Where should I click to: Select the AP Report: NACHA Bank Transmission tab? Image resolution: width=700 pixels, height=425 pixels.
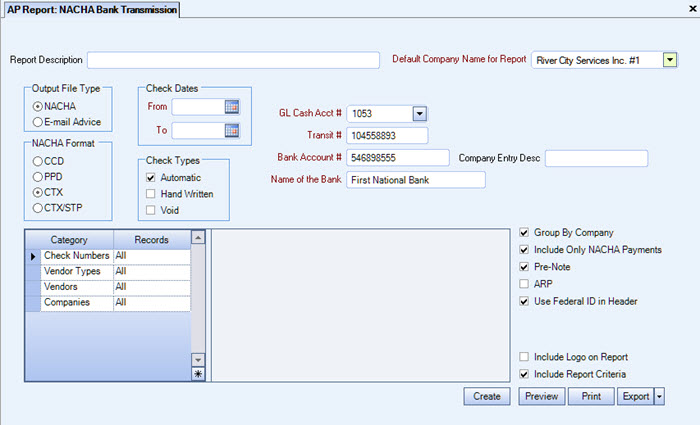91,10
